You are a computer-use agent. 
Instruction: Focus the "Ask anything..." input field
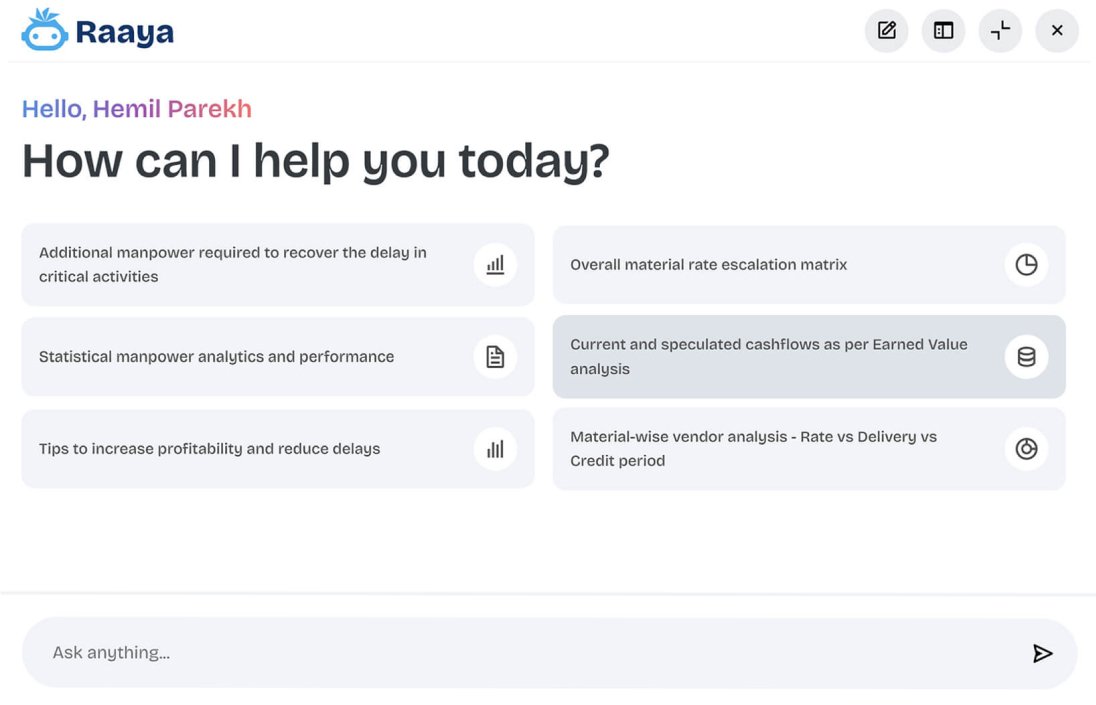point(520,653)
